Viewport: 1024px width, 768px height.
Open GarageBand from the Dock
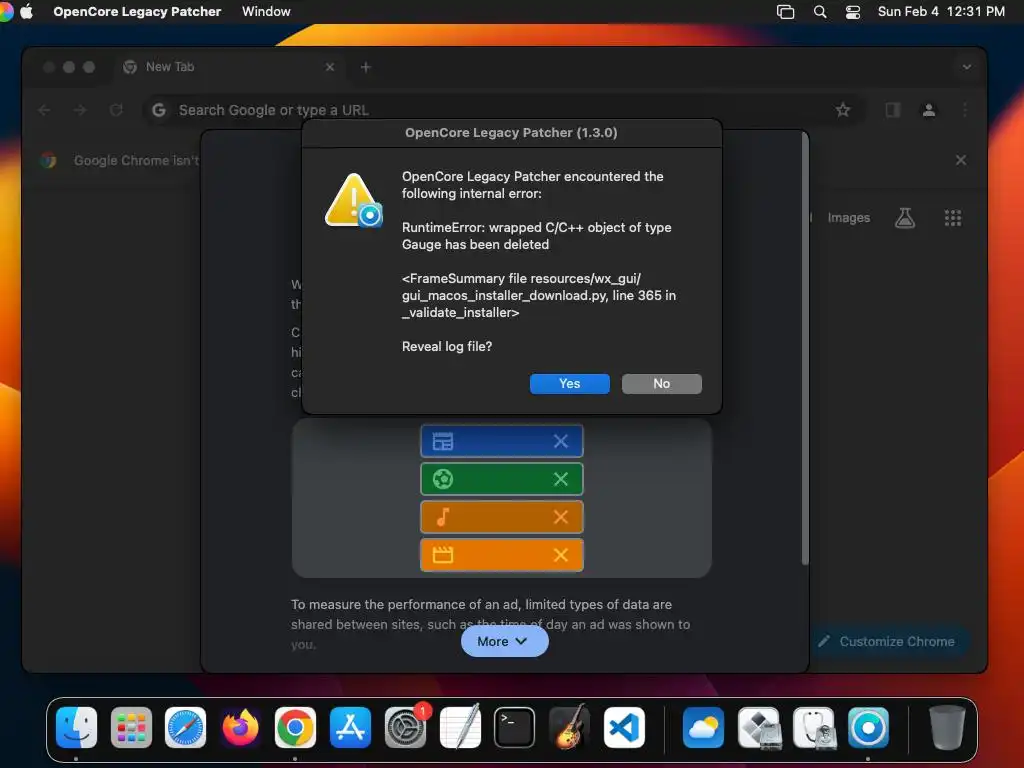(569, 727)
